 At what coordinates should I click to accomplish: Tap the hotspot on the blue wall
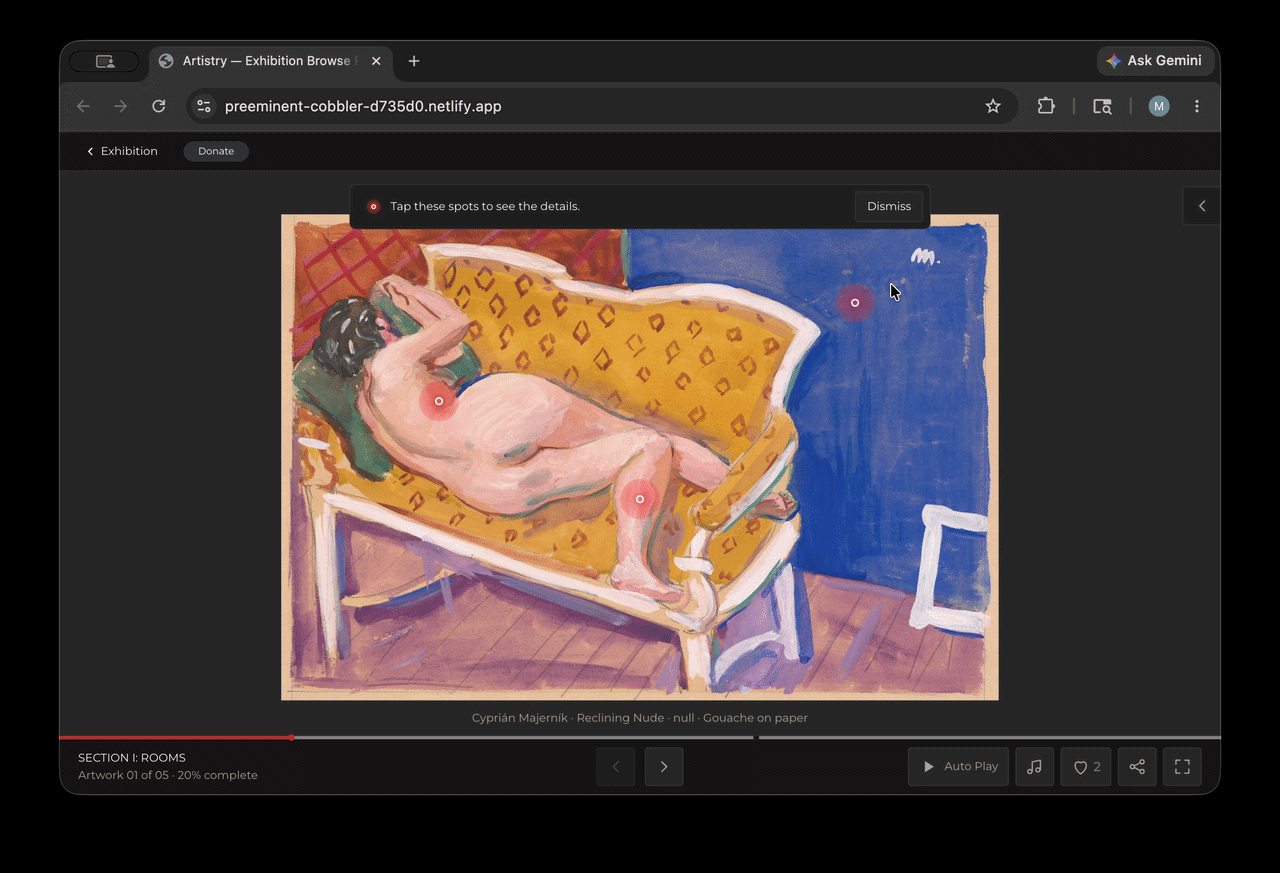click(x=855, y=302)
